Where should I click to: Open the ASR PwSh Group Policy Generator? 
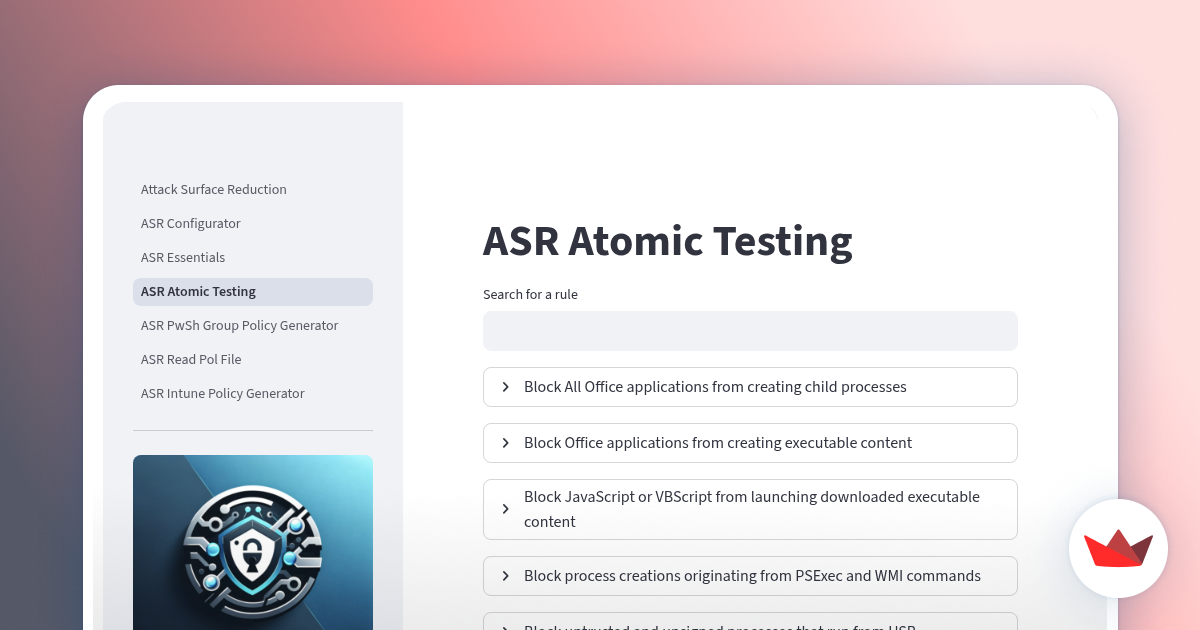(x=239, y=325)
